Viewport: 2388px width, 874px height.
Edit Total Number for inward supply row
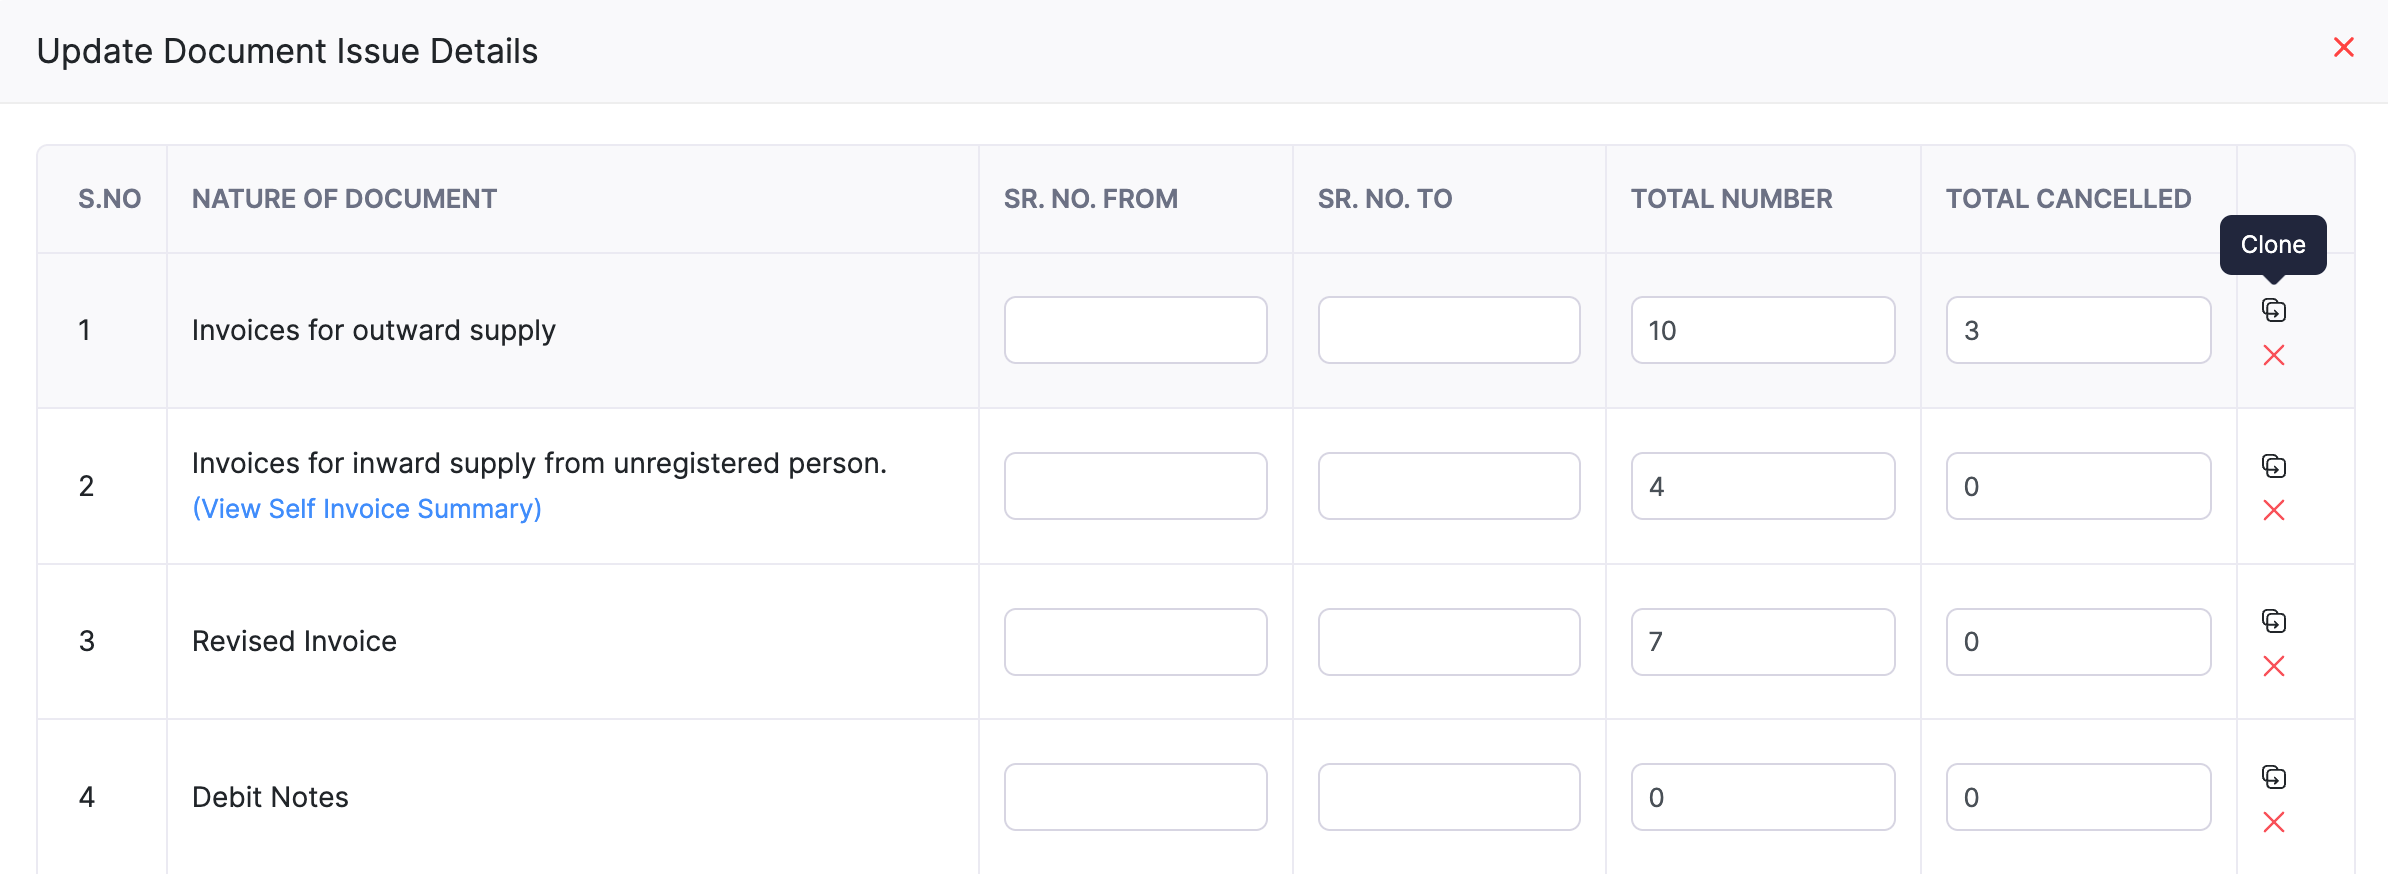(1763, 486)
